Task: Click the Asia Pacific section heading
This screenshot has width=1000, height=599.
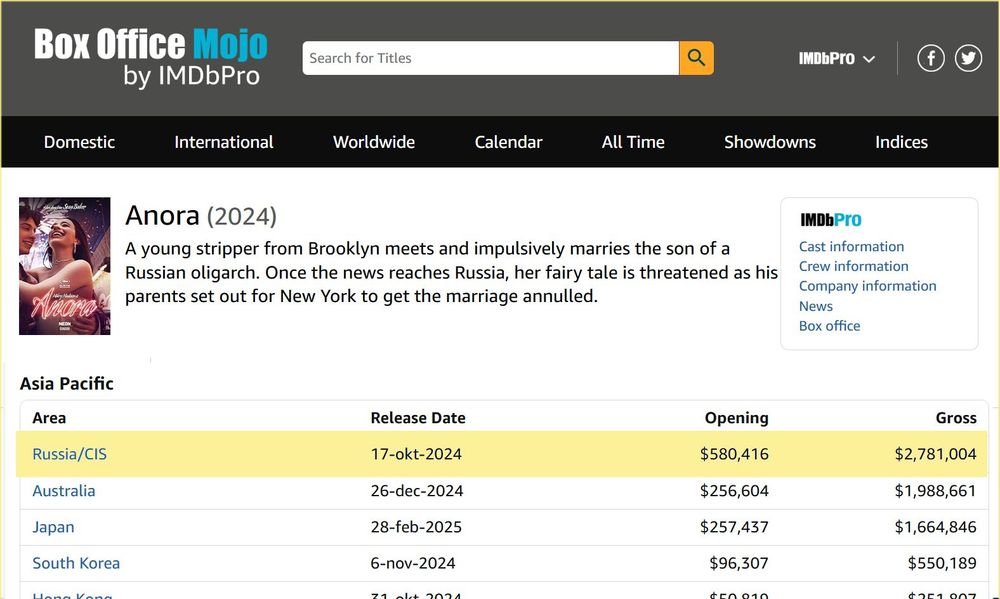Action: point(67,383)
